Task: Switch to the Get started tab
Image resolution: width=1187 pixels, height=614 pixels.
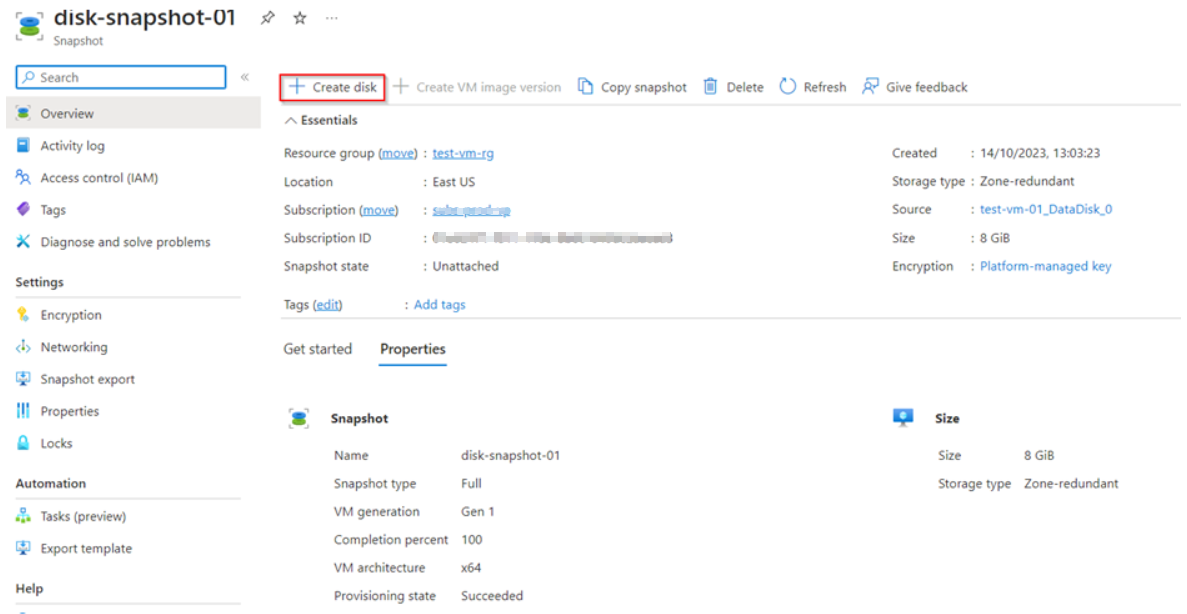Action: coord(318,349)
